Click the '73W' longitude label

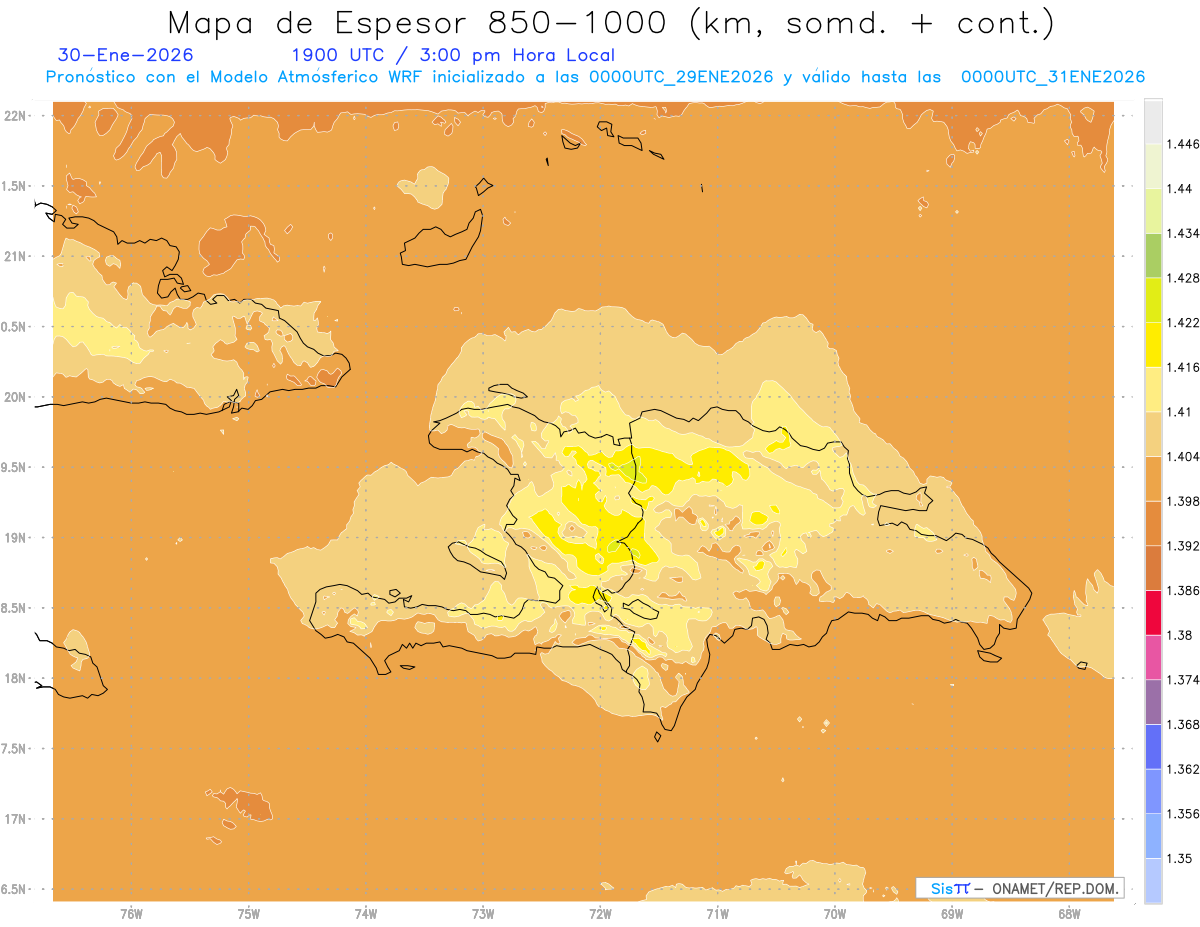(x=483, y=914)
